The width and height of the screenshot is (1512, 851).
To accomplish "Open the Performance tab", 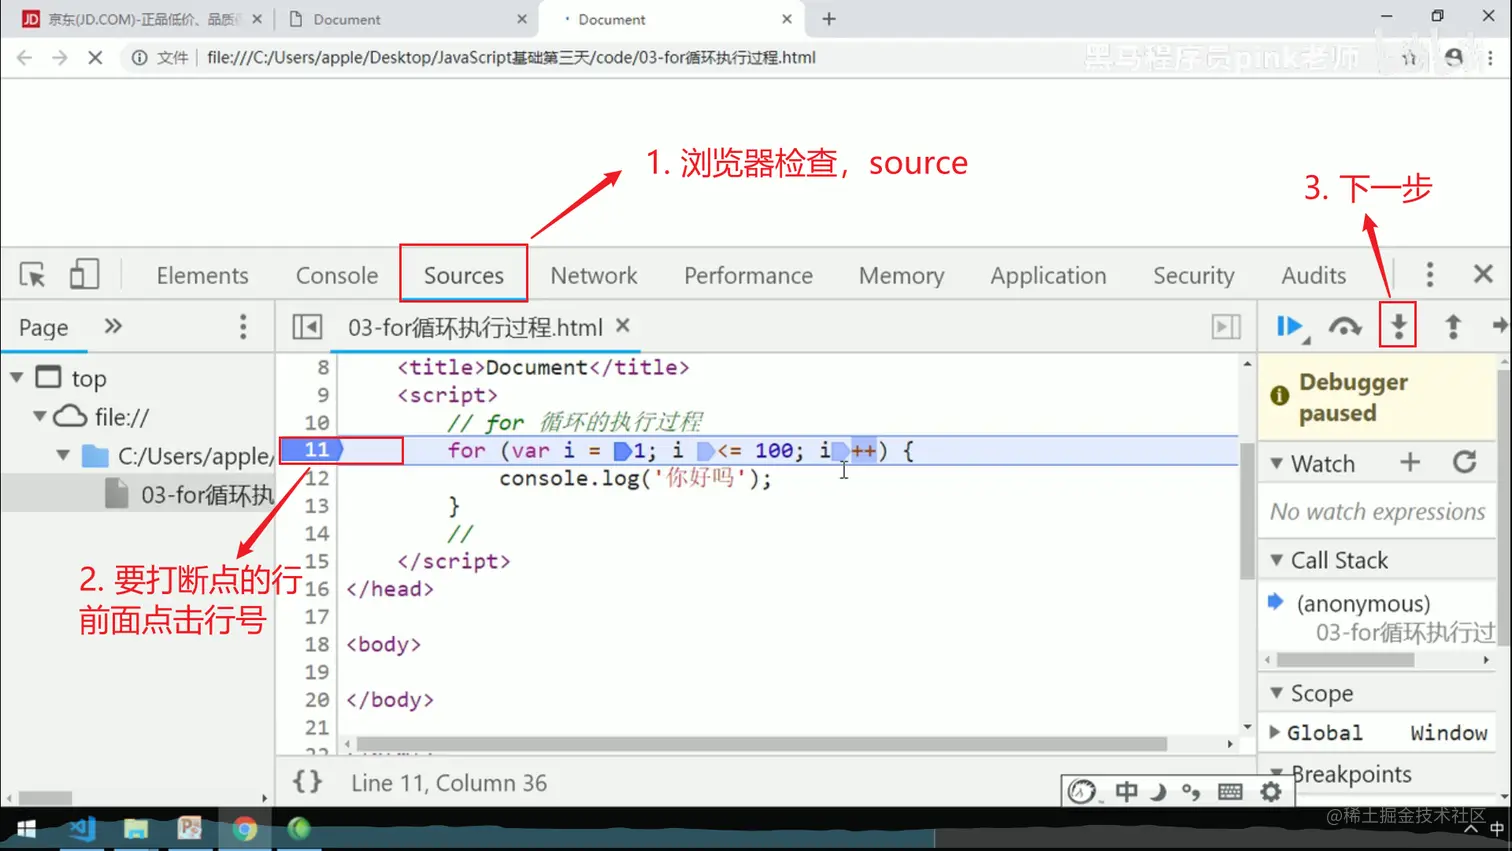I will tap(748, 275).
